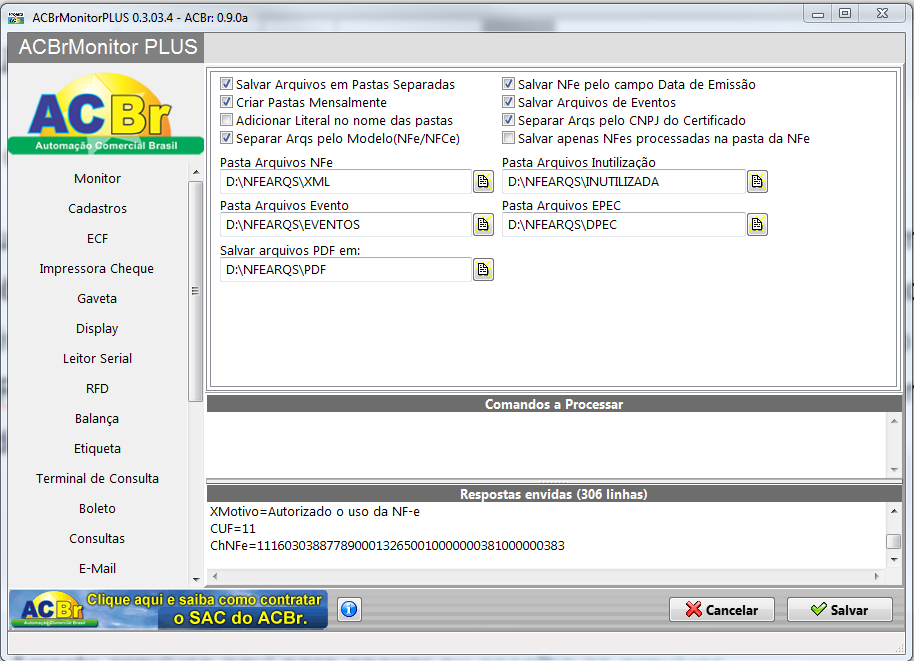This screenshot has width=914, height=661.
Task: Select the CUF=11 response line
Action: (x=233, y=529)
